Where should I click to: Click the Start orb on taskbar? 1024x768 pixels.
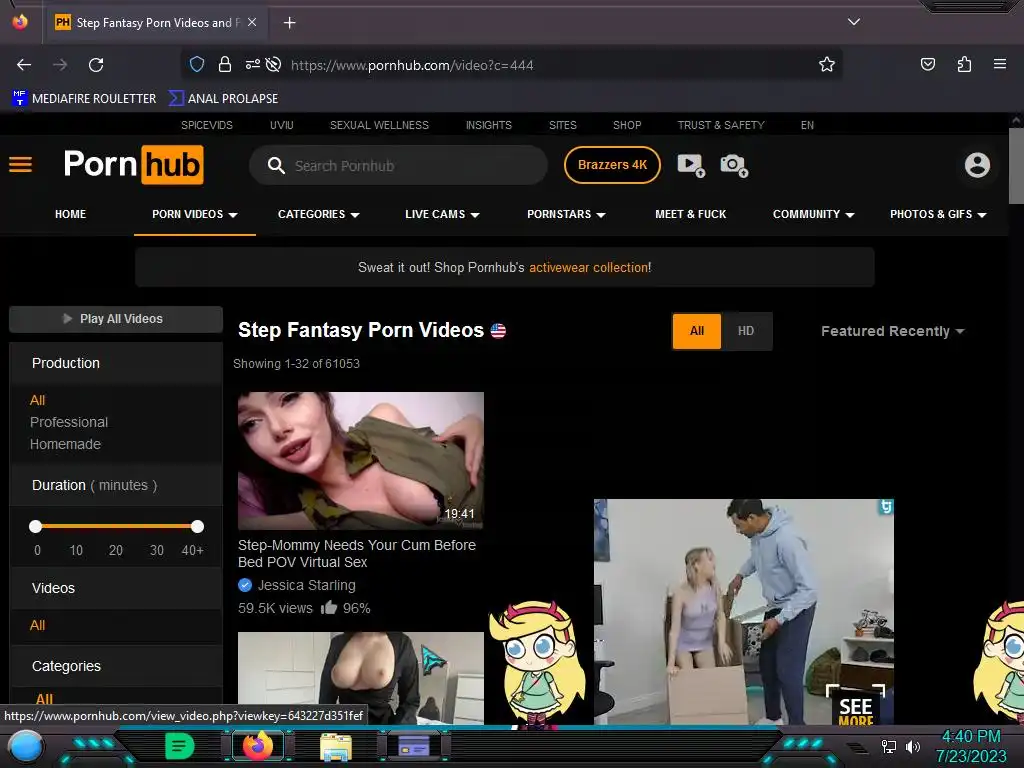click(x=25, y=746)
